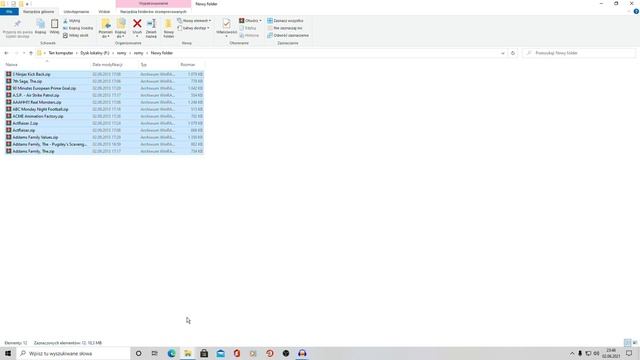Open the Nowy element dropdown
This screenshot has height=360, width=640.
(x=194, y=21)
